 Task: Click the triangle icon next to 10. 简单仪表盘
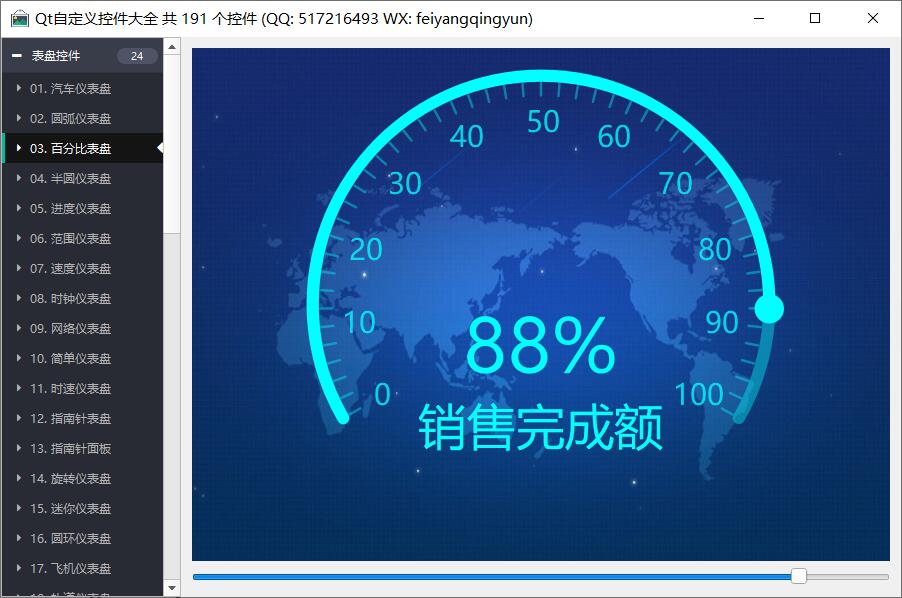click(19, 359)
